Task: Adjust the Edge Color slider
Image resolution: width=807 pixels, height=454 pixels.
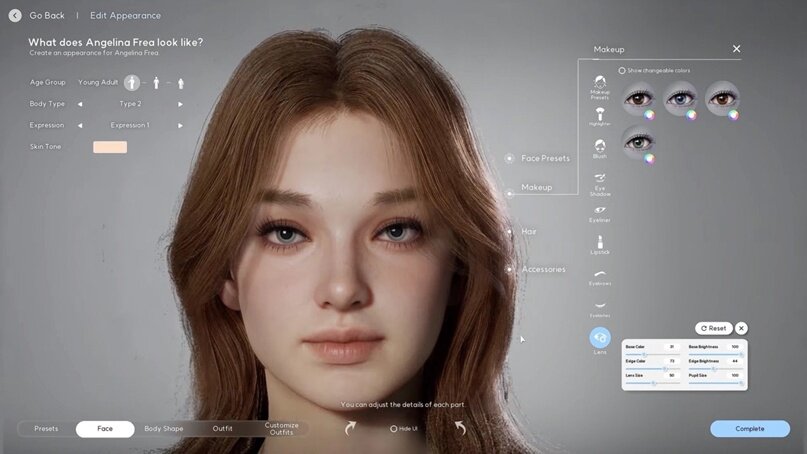Action: click(x=653, y=369)
